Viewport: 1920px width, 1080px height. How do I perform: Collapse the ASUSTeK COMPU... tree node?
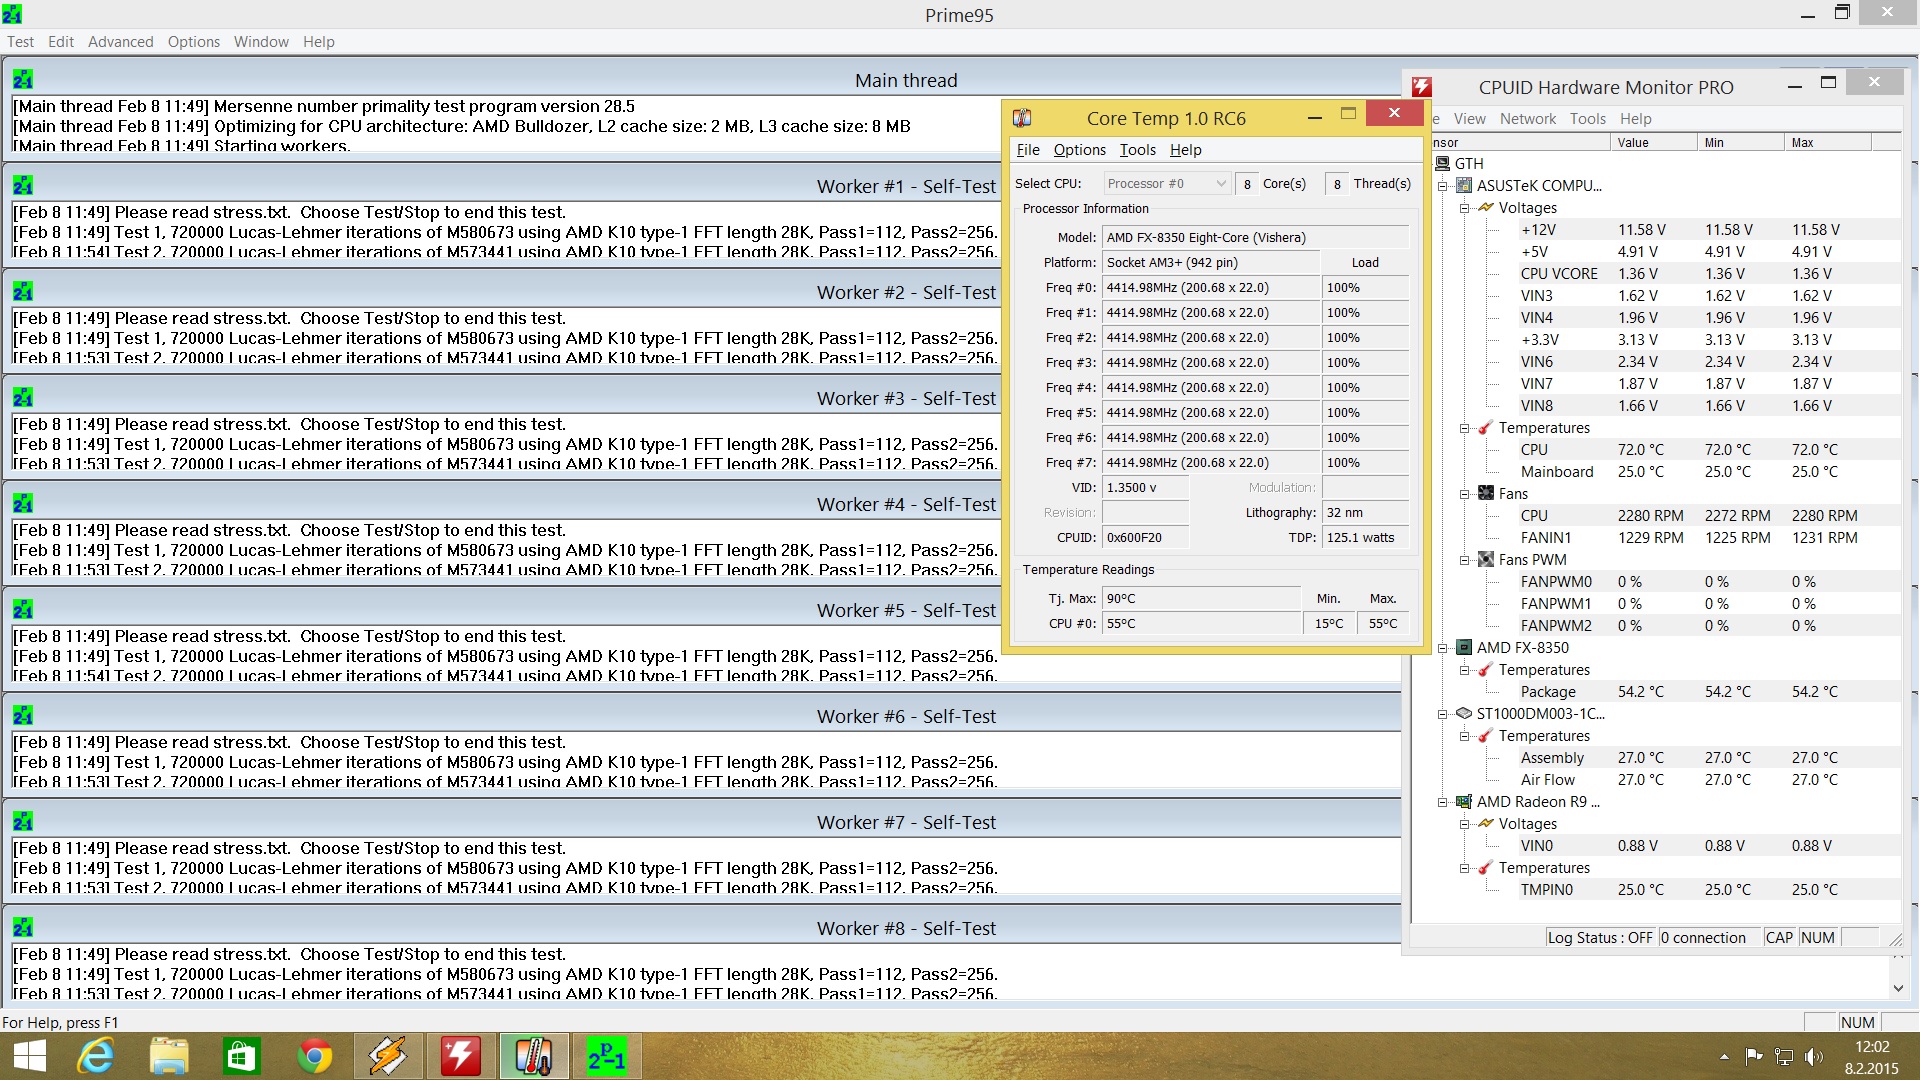click(x=1443, y=186)
